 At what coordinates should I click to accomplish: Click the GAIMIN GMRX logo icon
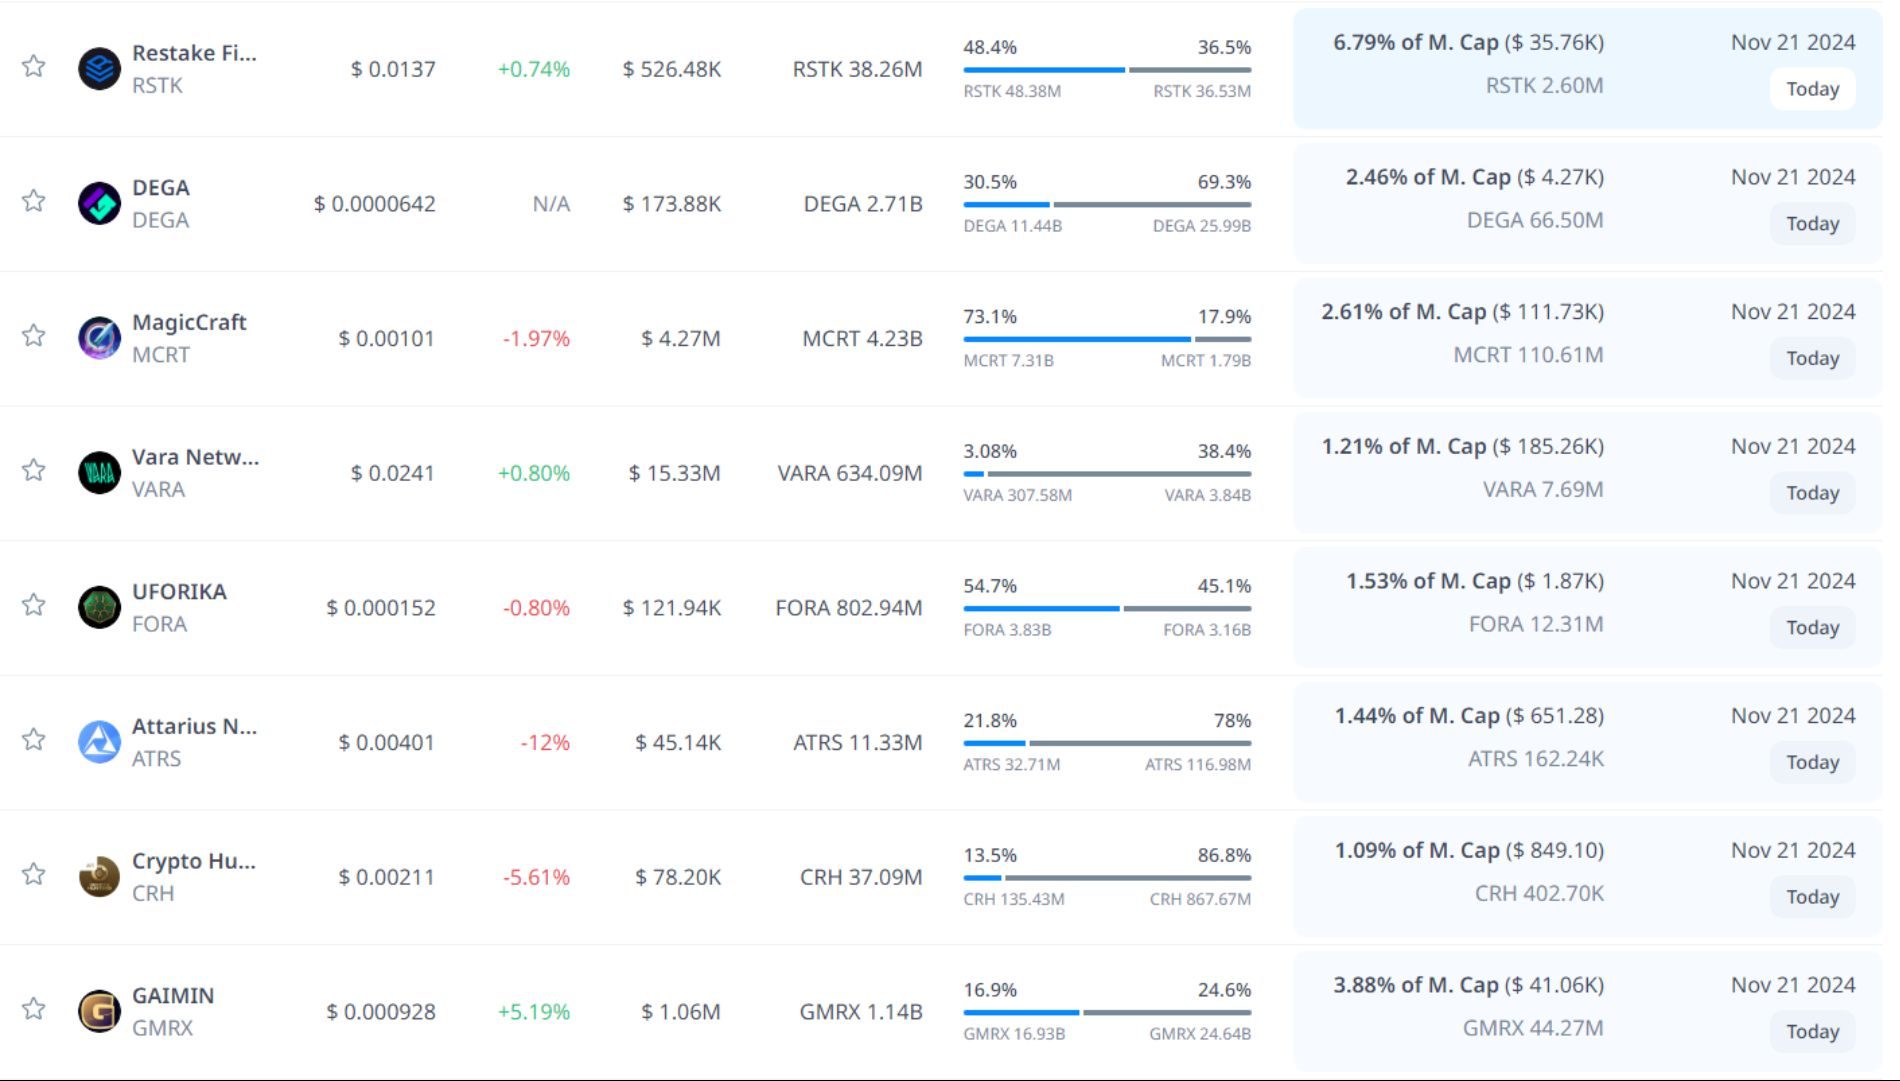pyautogui.click(x=99, y=1011)
